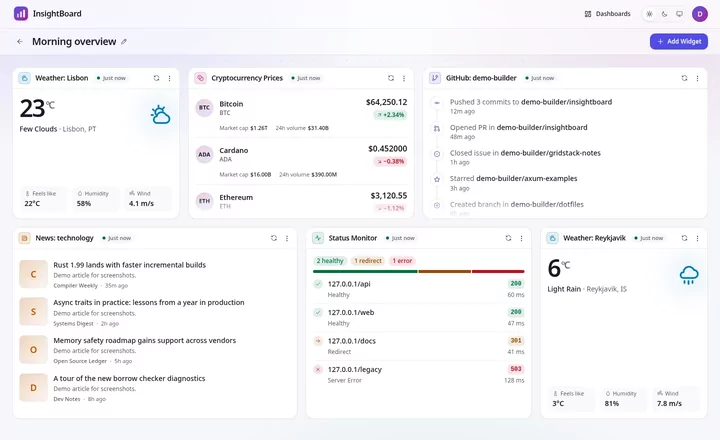Open article Memory safety roadmap gains support

tap(145, 340)
